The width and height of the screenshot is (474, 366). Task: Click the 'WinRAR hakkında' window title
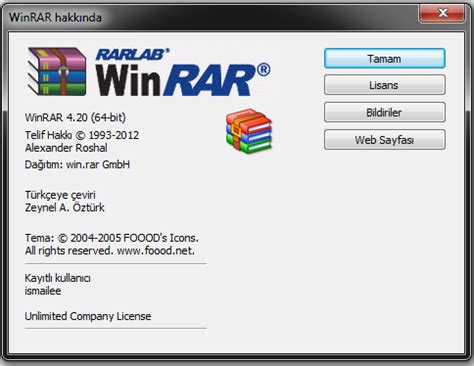click(x=55, y=17)
